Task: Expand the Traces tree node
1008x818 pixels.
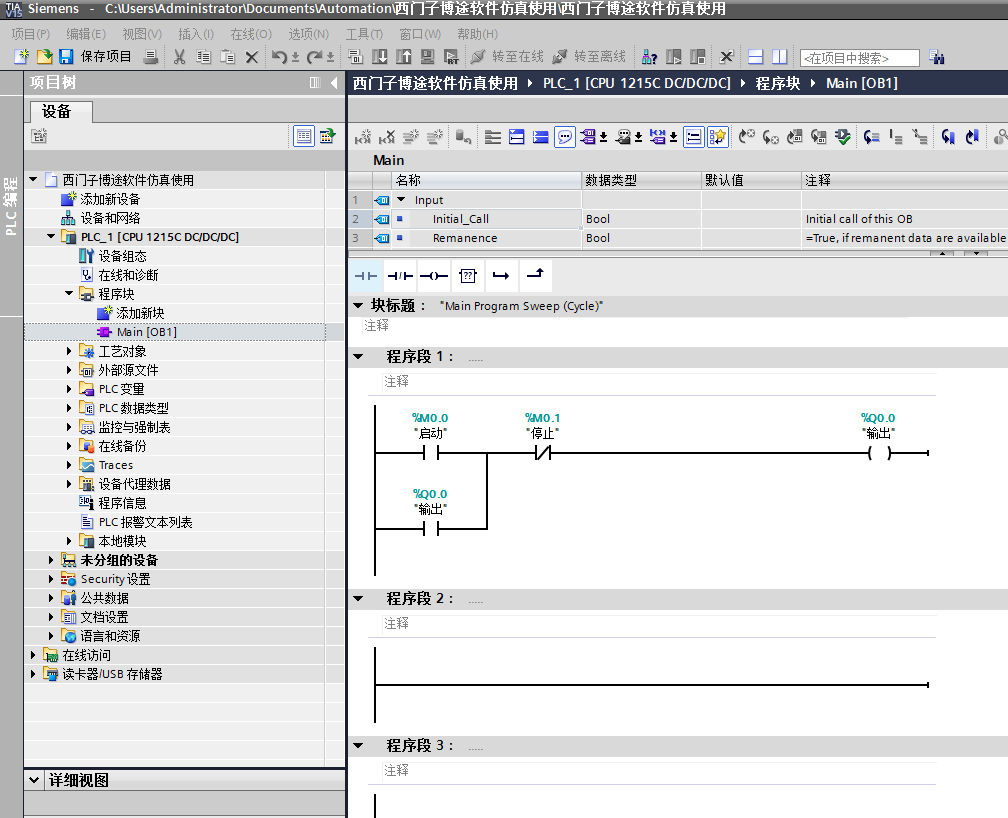Action: (69, 464)
